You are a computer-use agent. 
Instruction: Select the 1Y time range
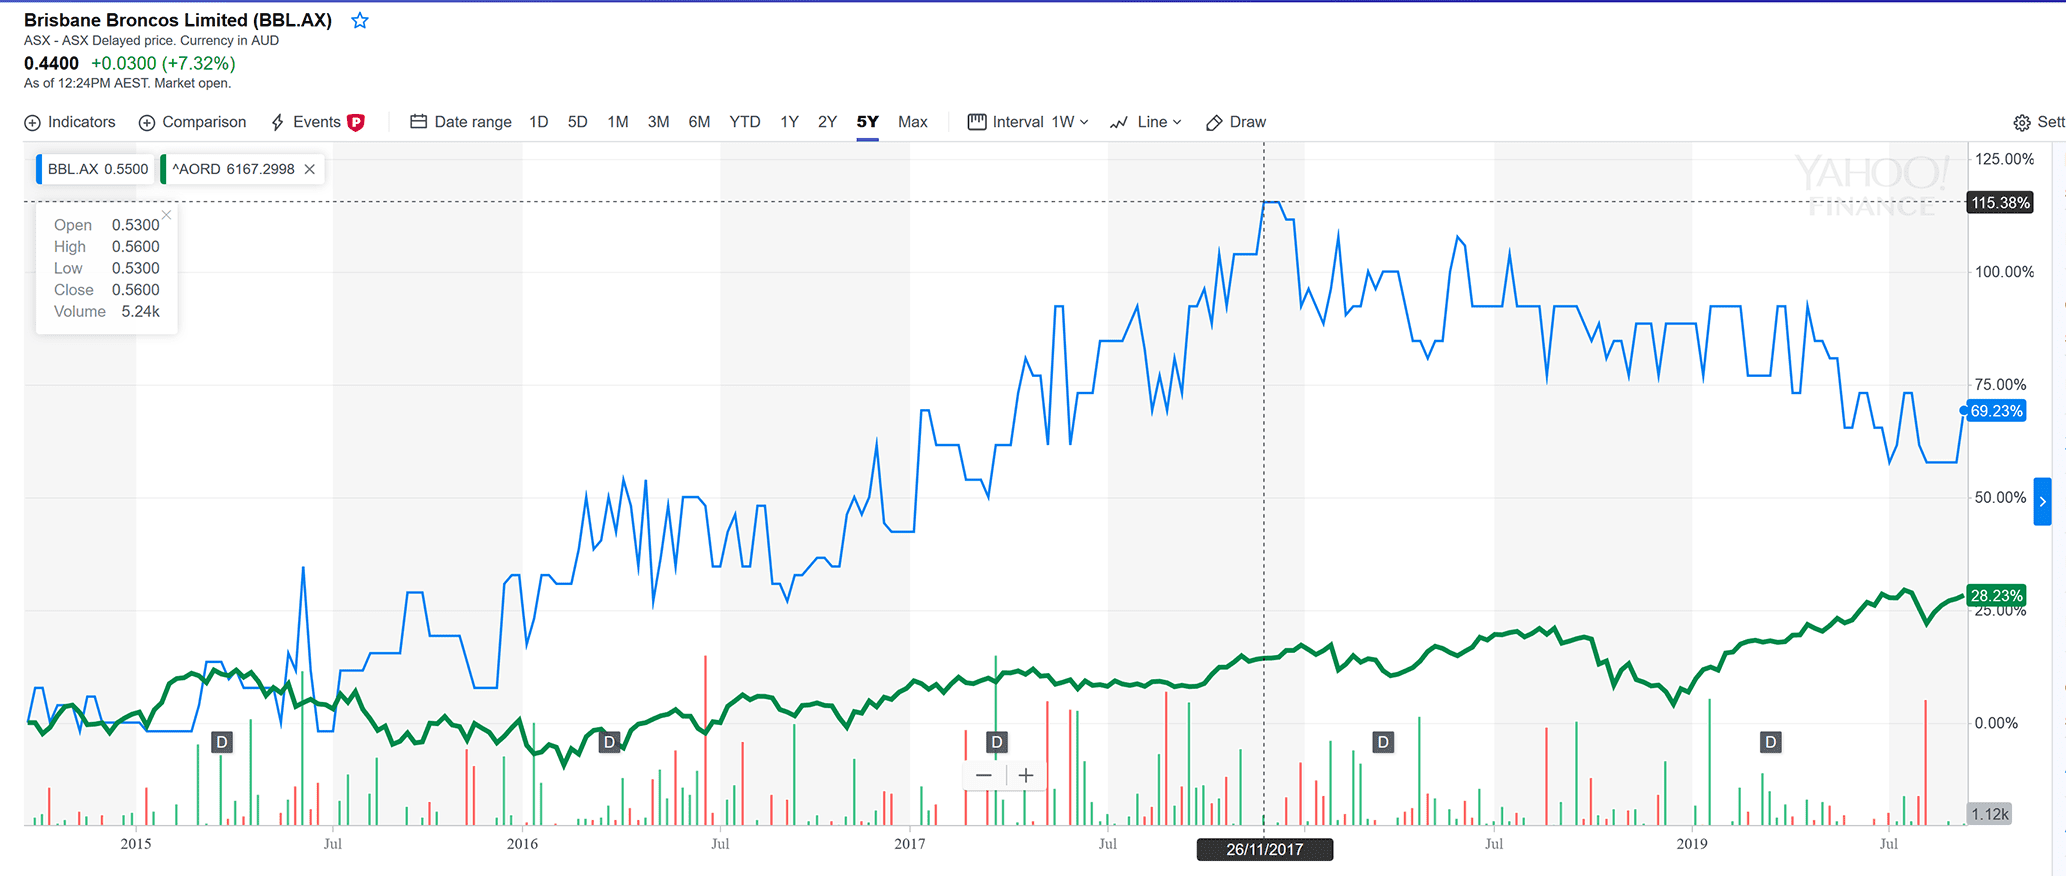[789, 122]
